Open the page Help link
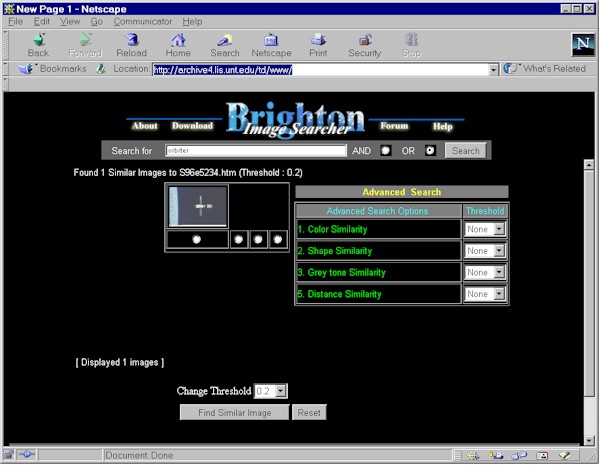 (x=442, y=126)
